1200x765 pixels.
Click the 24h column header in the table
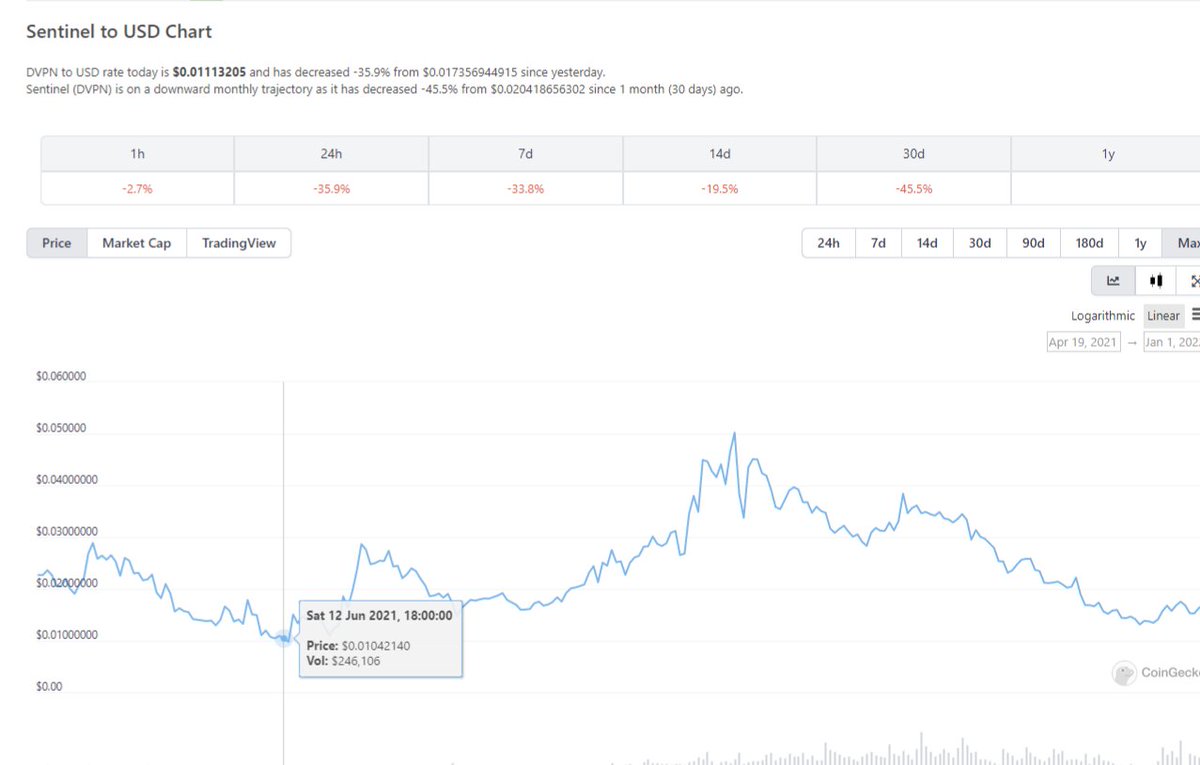[x=331, y=154]
